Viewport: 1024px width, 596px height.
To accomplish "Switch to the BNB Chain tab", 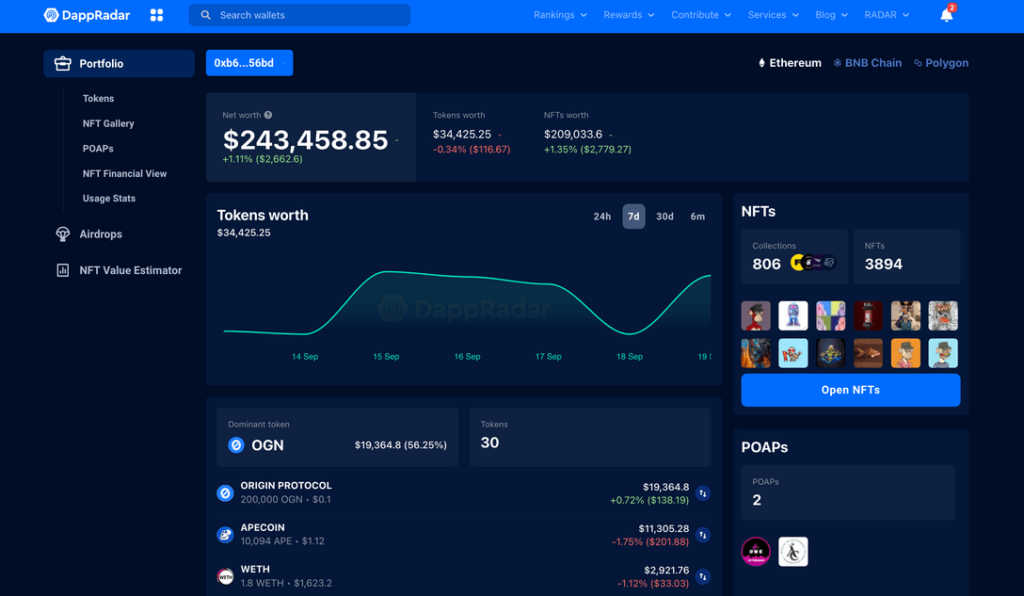I will tap(867, 63).
